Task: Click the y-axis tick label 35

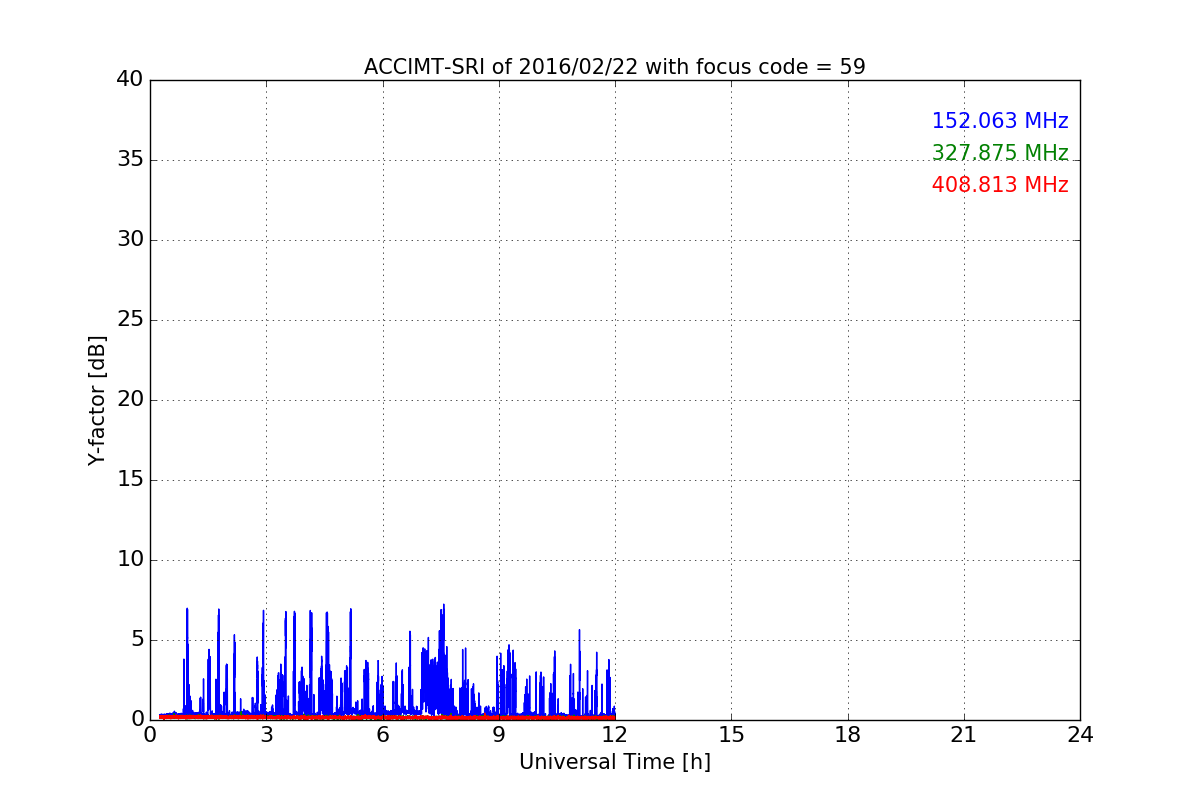Action: [130, 159]
